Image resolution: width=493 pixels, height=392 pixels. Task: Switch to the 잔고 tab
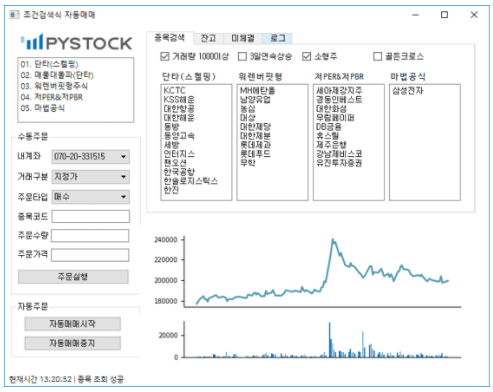tap(208, 38)
